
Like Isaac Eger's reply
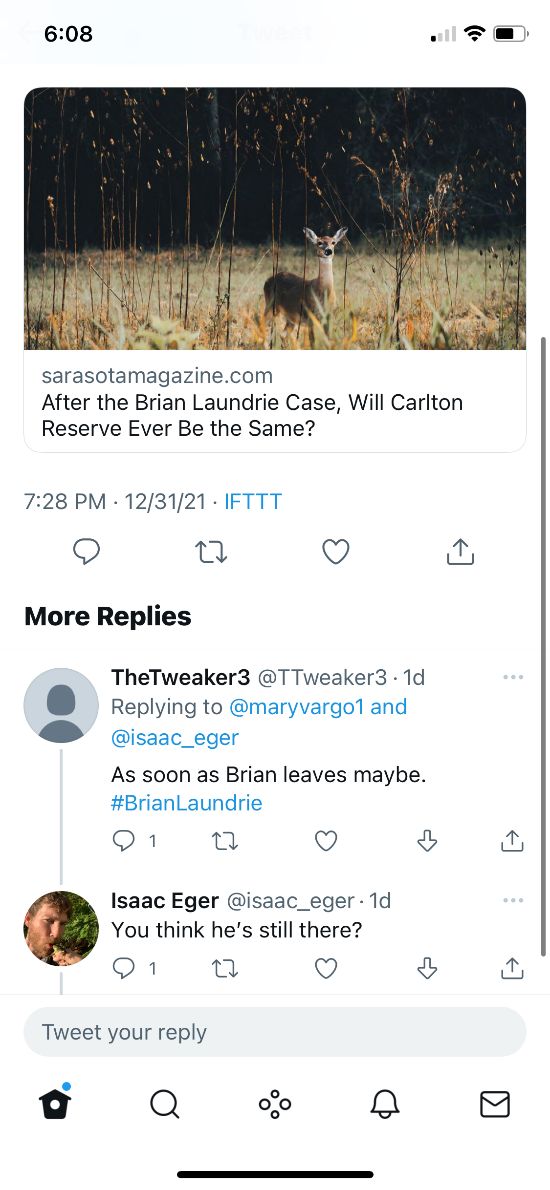[x=325, y=968]
